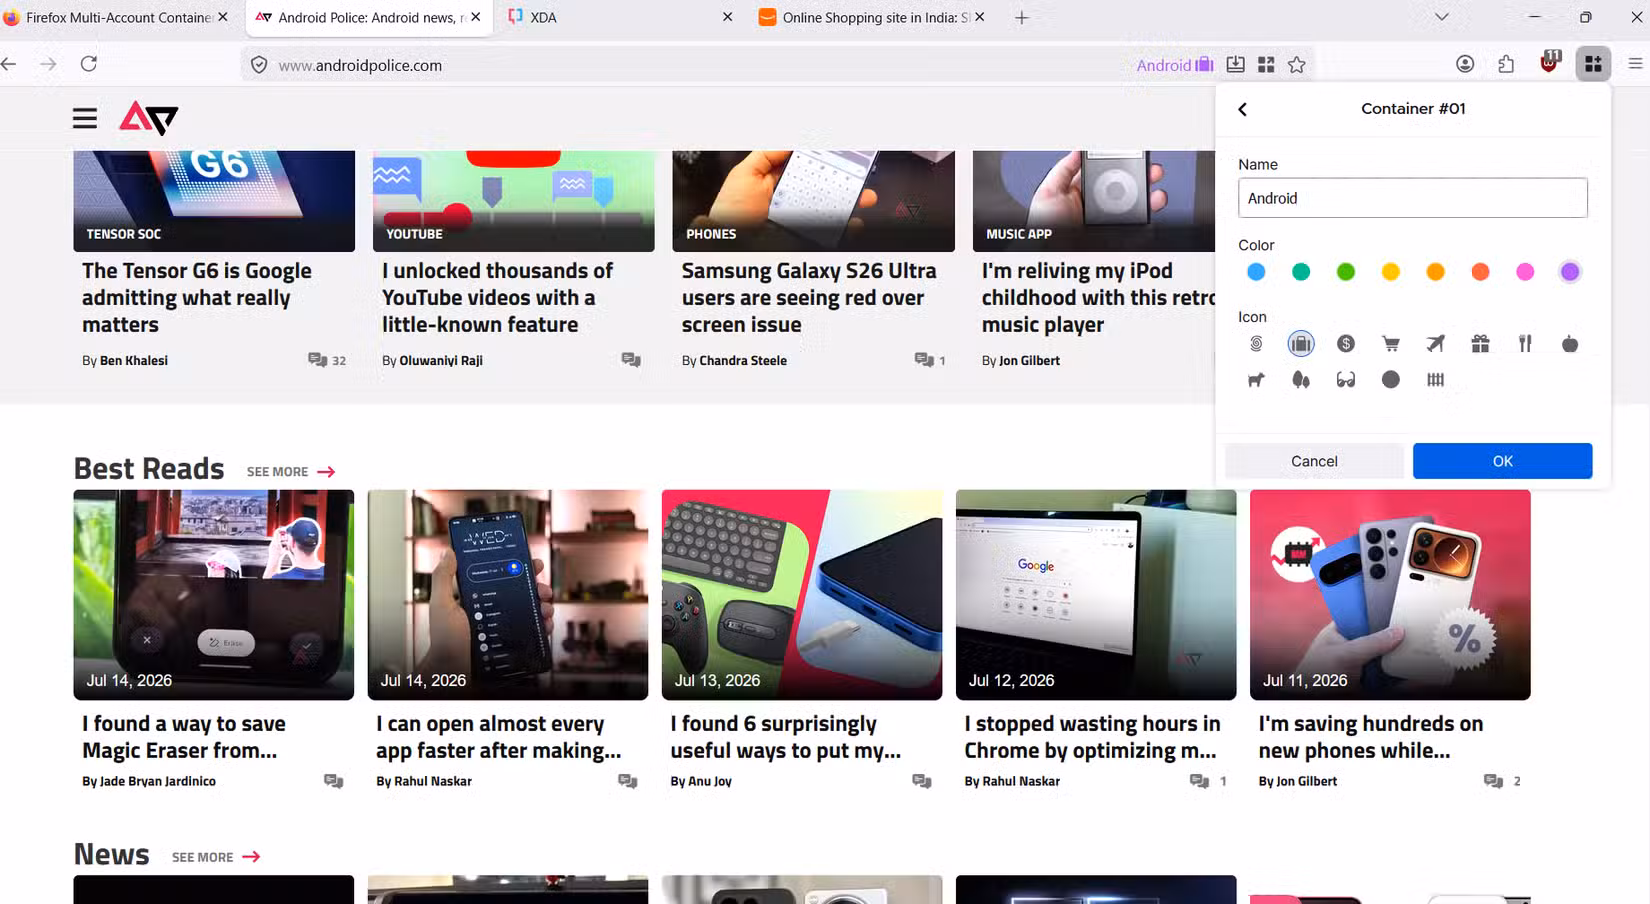Open a new tab with plus button

[x=1022, y=17]
